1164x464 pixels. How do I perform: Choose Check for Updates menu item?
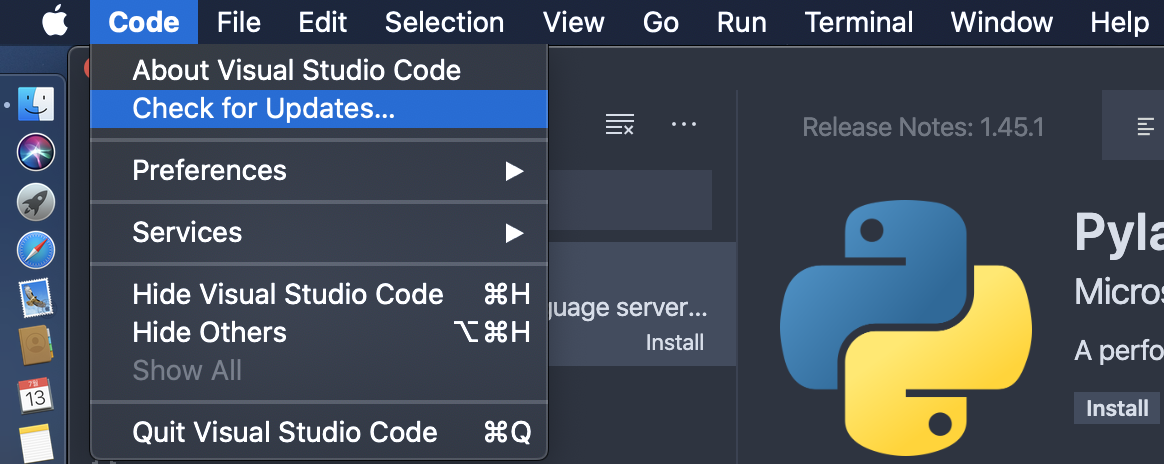click(x=318, y=109)
